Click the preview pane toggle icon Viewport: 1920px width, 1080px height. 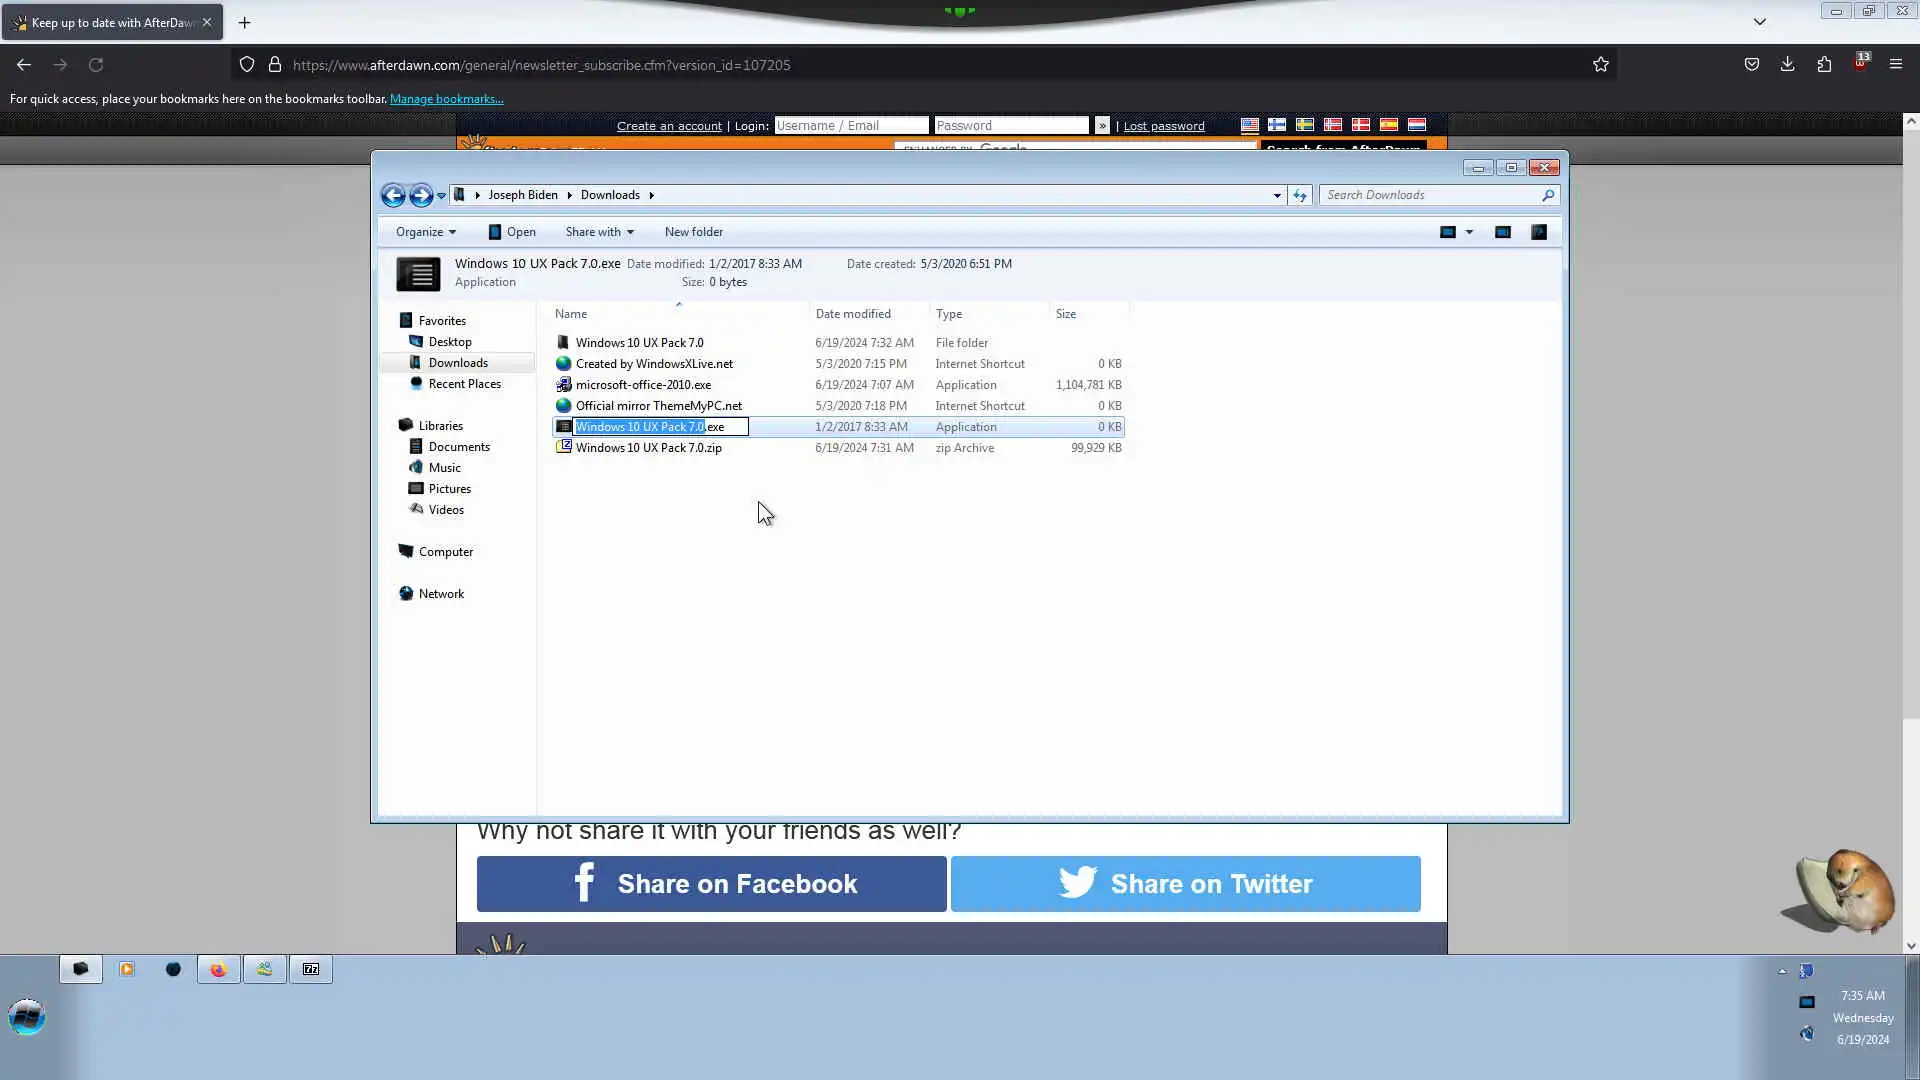click(1502, 232)
